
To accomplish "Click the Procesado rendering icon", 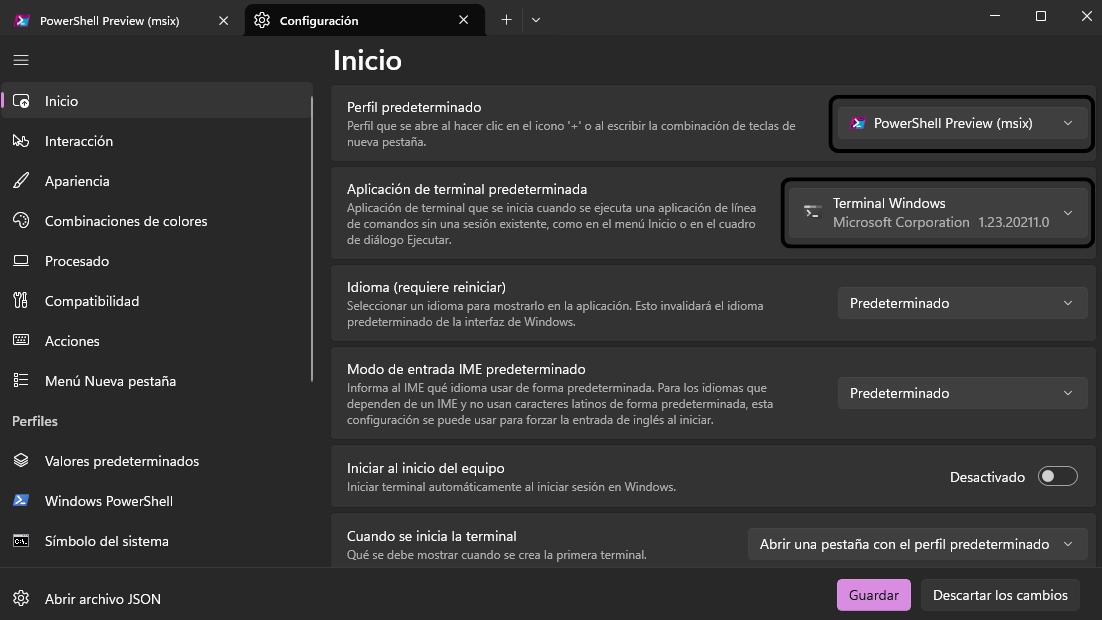I will pyautogui.click(x=21, y=260).
